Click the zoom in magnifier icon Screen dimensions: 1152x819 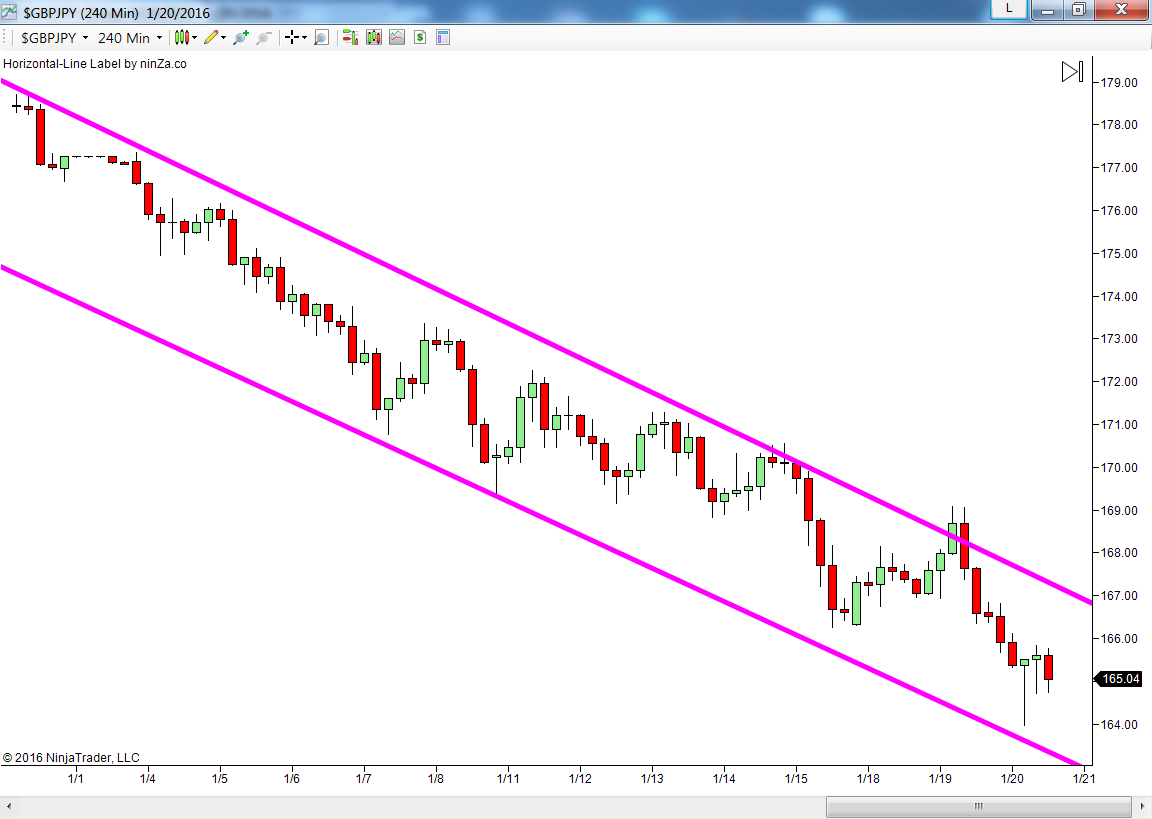tap(241, 37)
